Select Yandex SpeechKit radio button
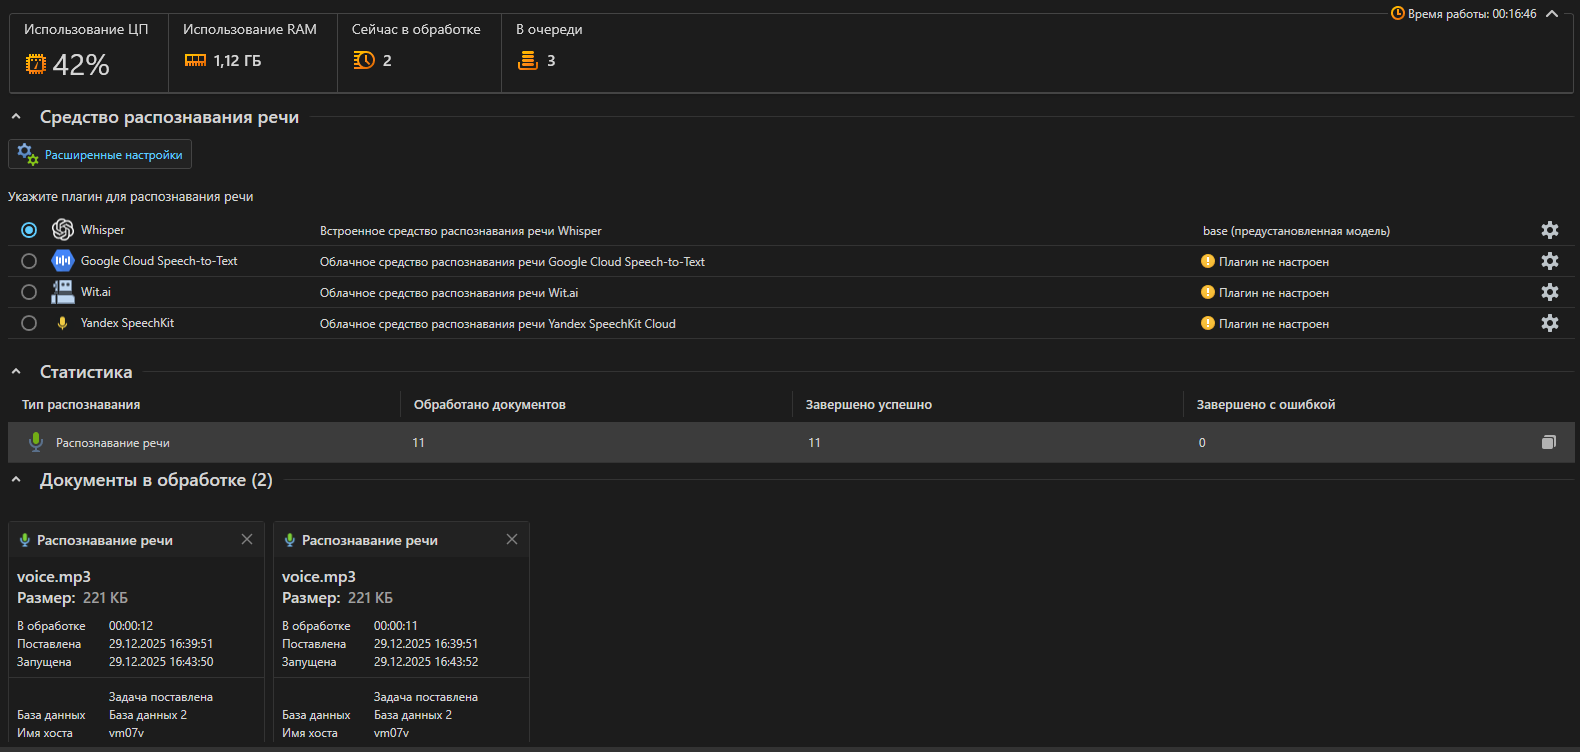Image resolution: width=1580 pixels, height=753 pixels. [x=29, y=323]
